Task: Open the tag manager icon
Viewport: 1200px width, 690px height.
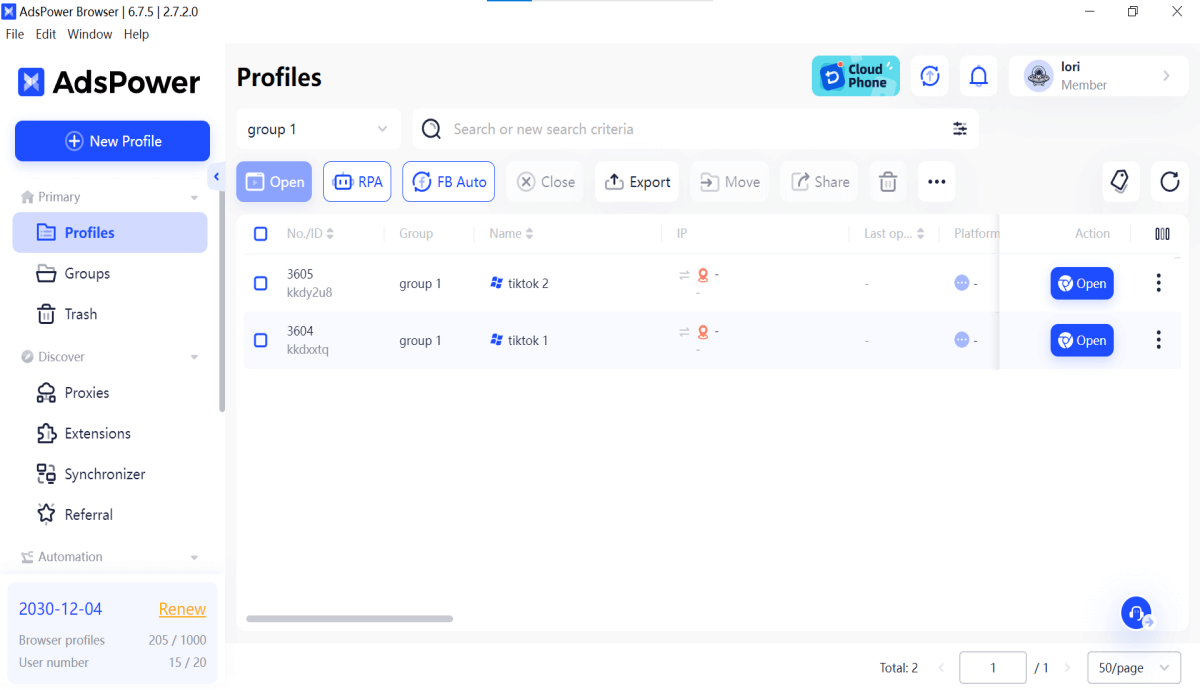Action: (1121, 182)
